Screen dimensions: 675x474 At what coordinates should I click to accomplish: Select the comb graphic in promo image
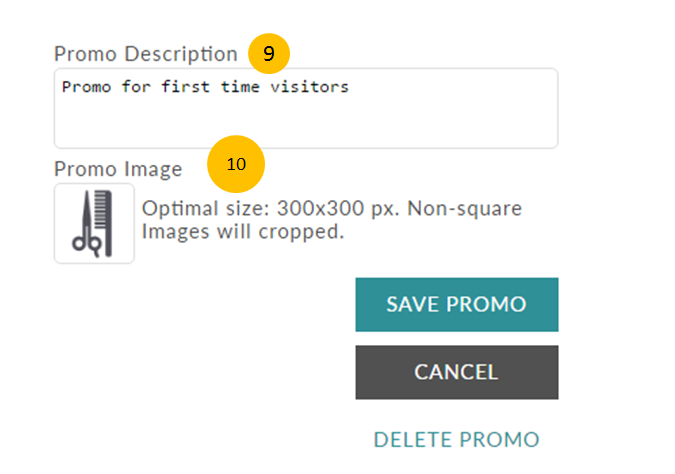(x=104, y=223)
